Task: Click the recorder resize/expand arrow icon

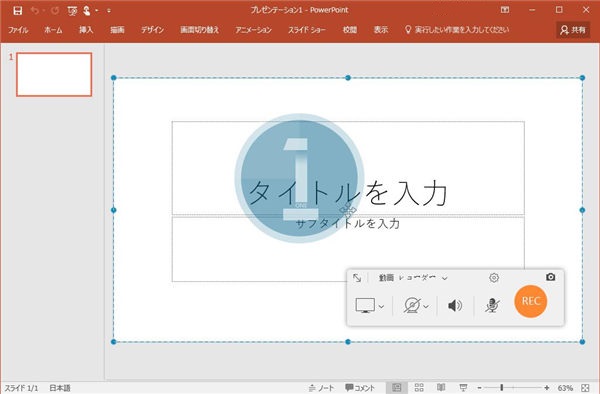Action: [357, 278]
